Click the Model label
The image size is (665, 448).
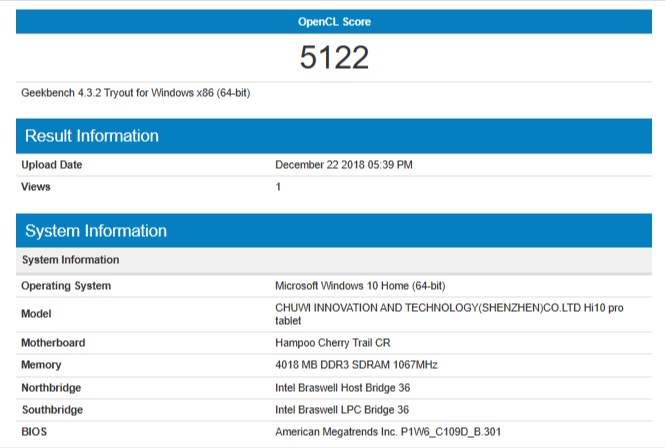pos(36,314)
